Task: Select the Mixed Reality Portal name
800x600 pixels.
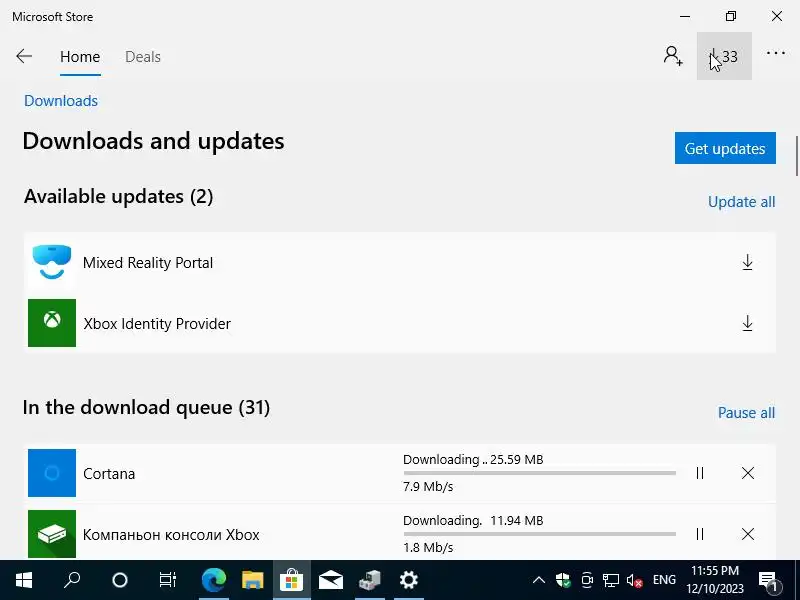Action: 148,262
